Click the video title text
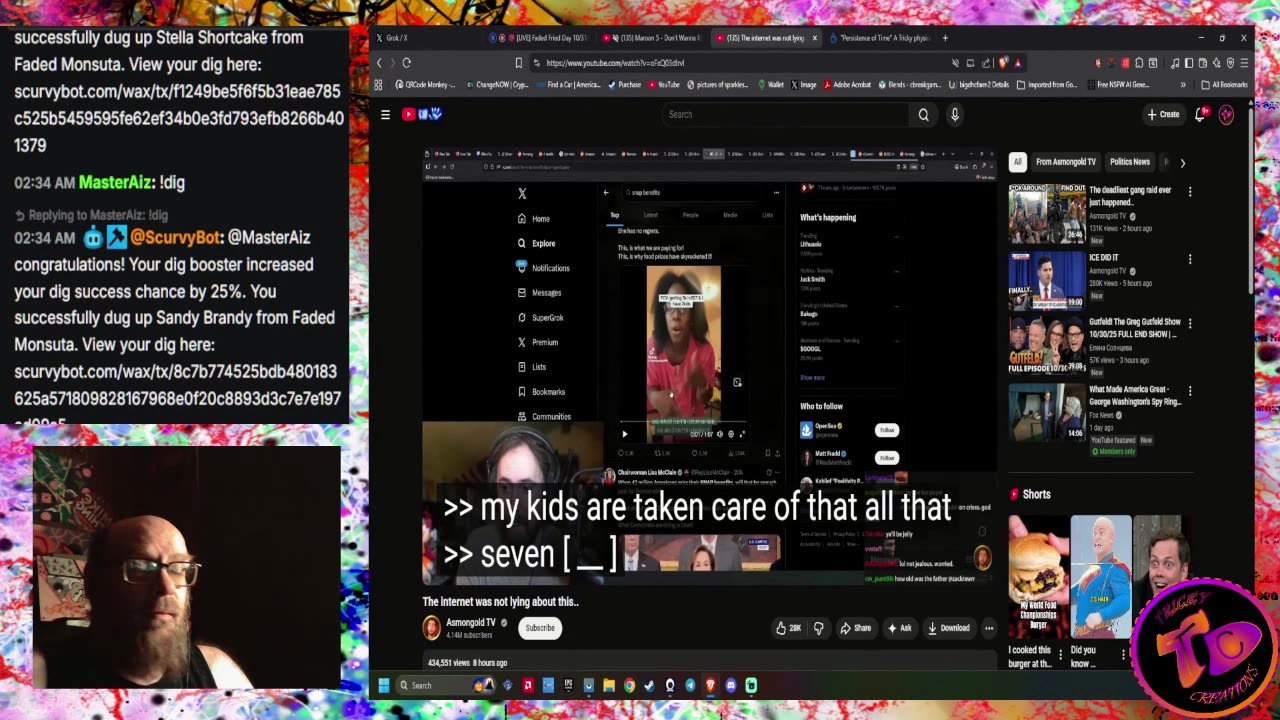This screenshot has width=1280, height=720. coord(500,602)
